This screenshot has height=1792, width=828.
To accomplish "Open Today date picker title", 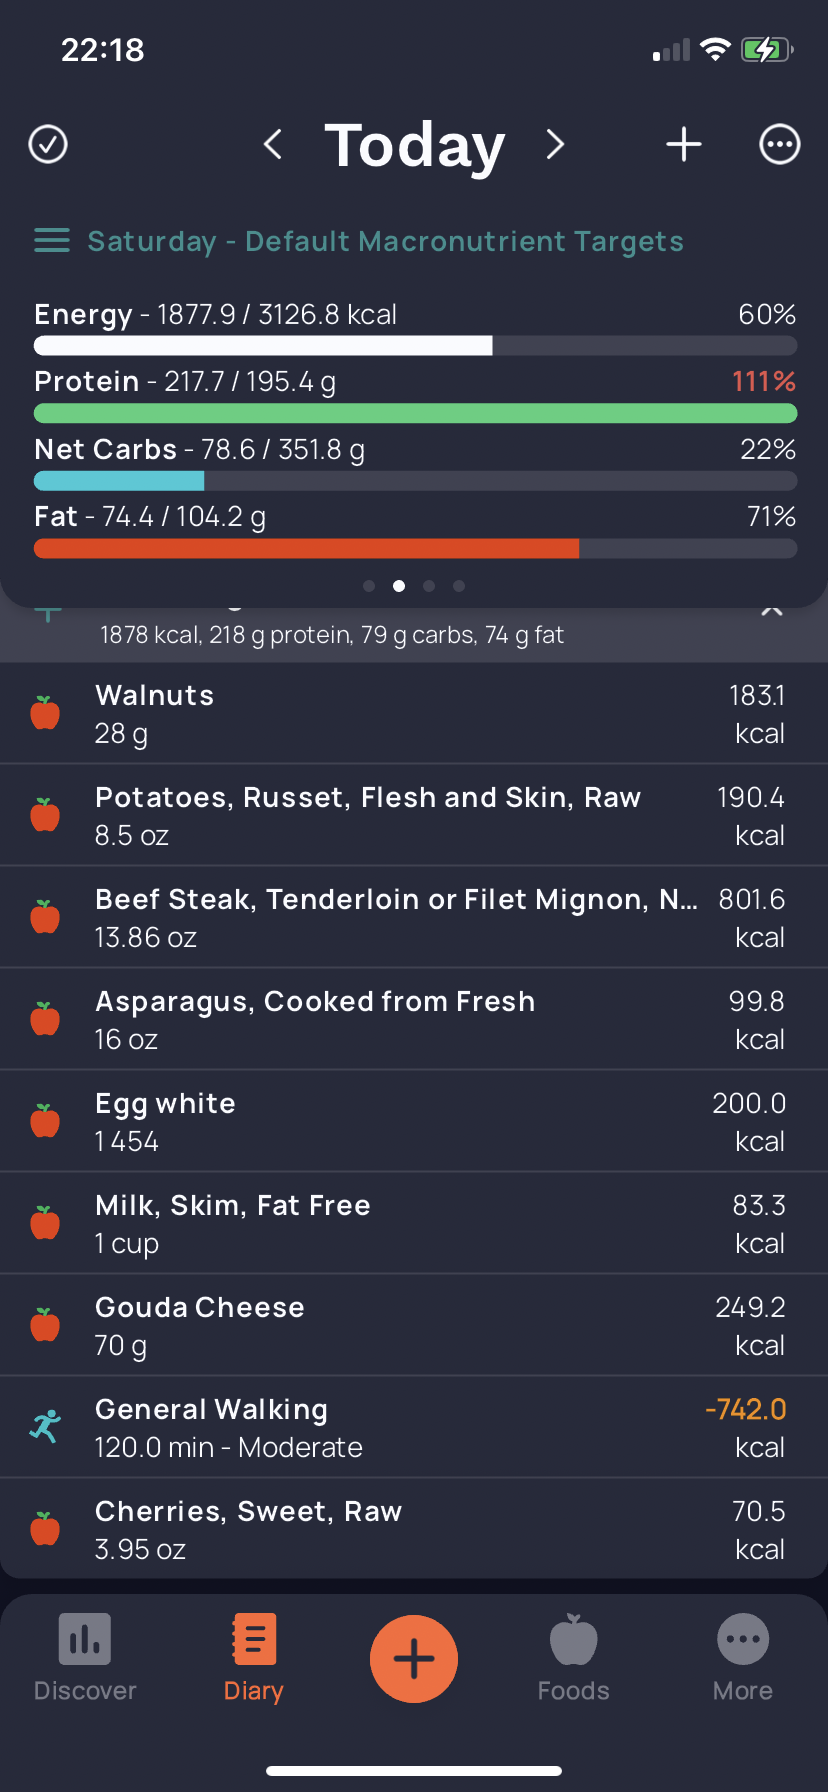I will tap(415, 146).
